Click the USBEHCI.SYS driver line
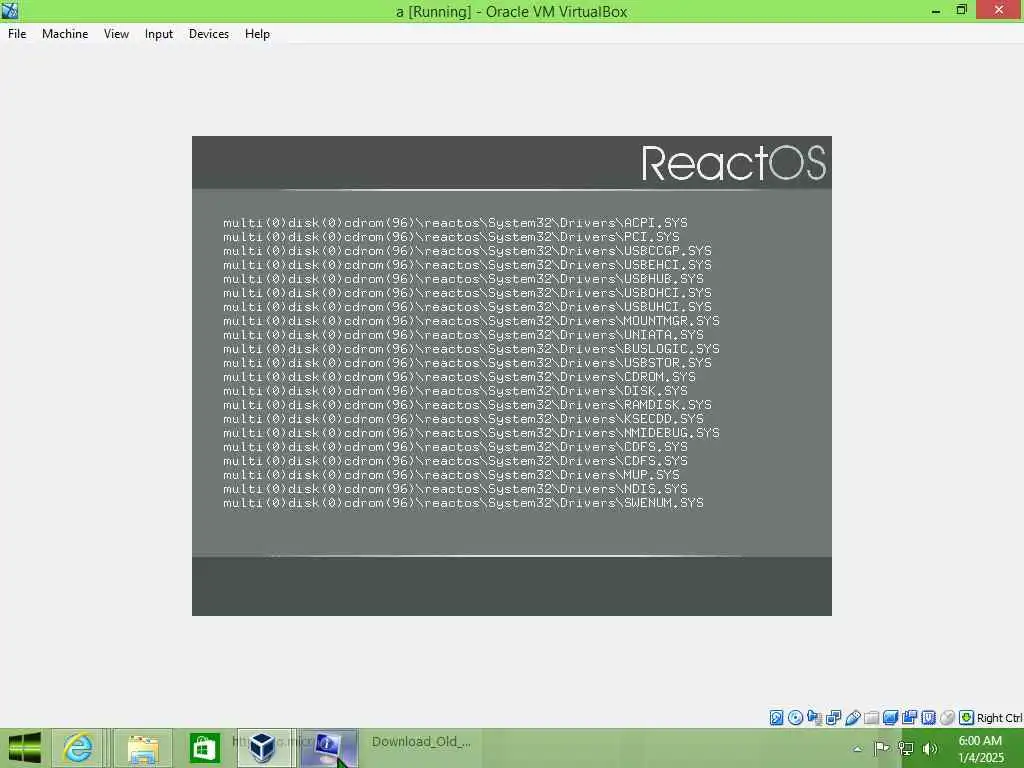The width and height of the screenshot is (1024, 768). tap(467, 264)
